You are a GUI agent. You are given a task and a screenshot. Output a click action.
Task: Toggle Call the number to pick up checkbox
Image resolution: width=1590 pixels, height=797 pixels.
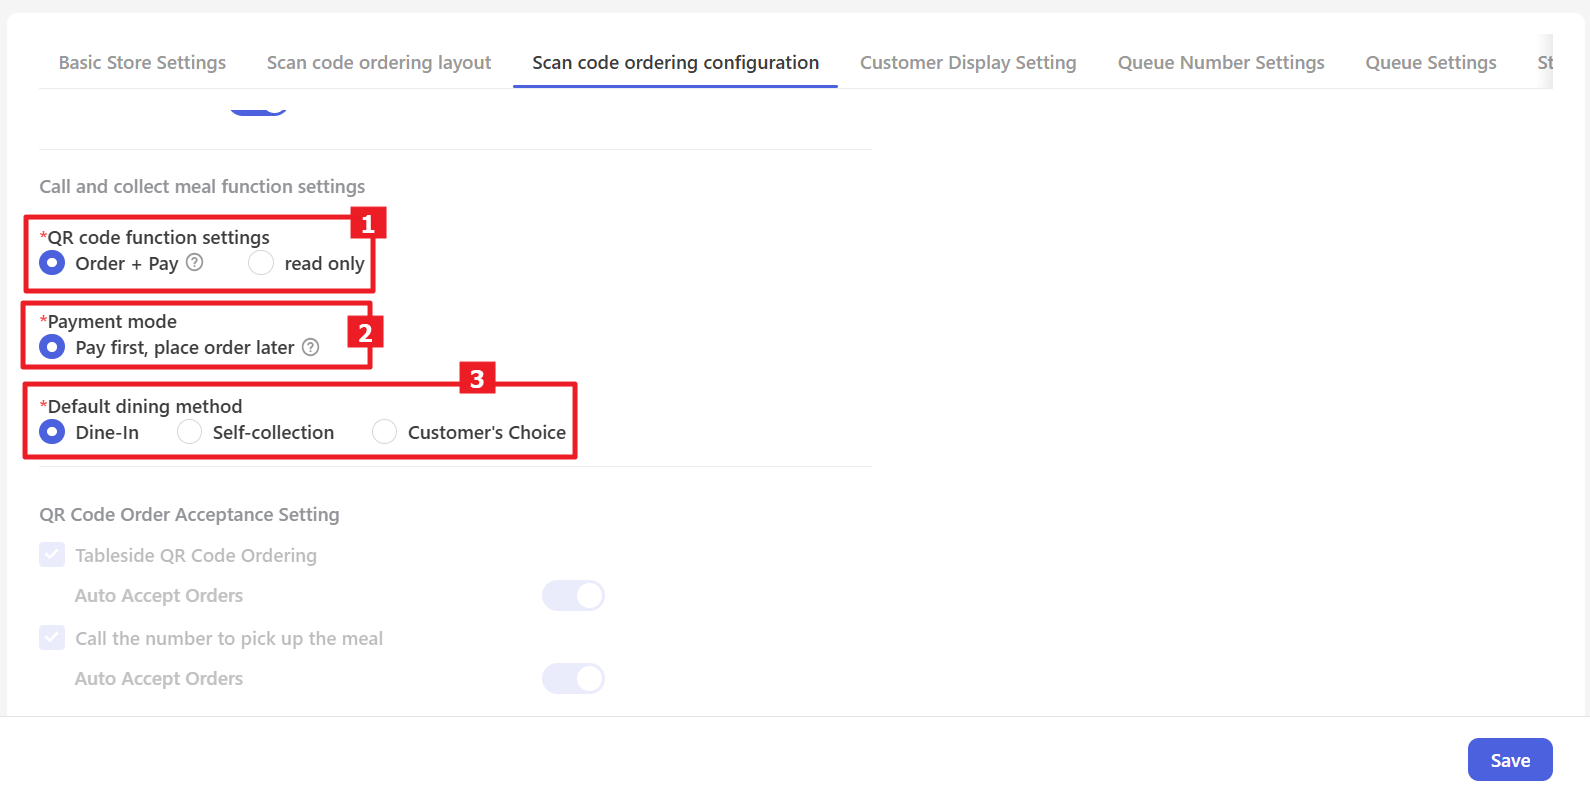(52, 638)
